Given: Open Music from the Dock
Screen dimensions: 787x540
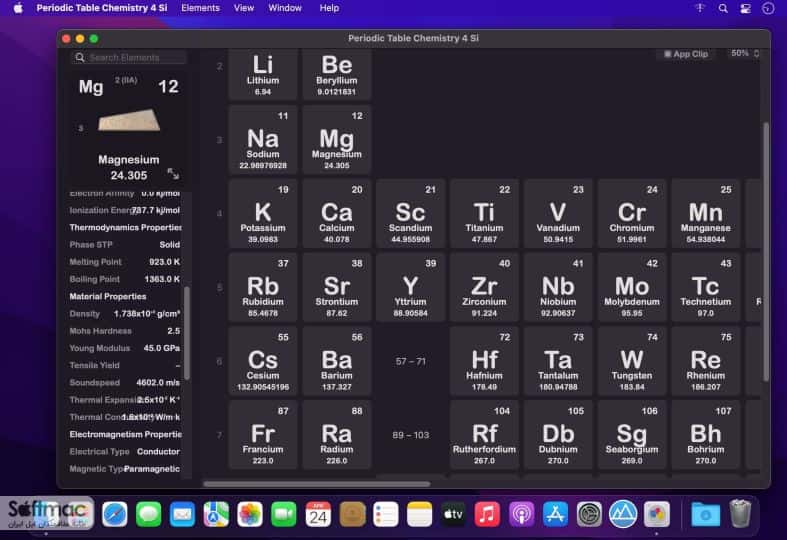Looking at the screenshot, I should (x=487, y=514).
